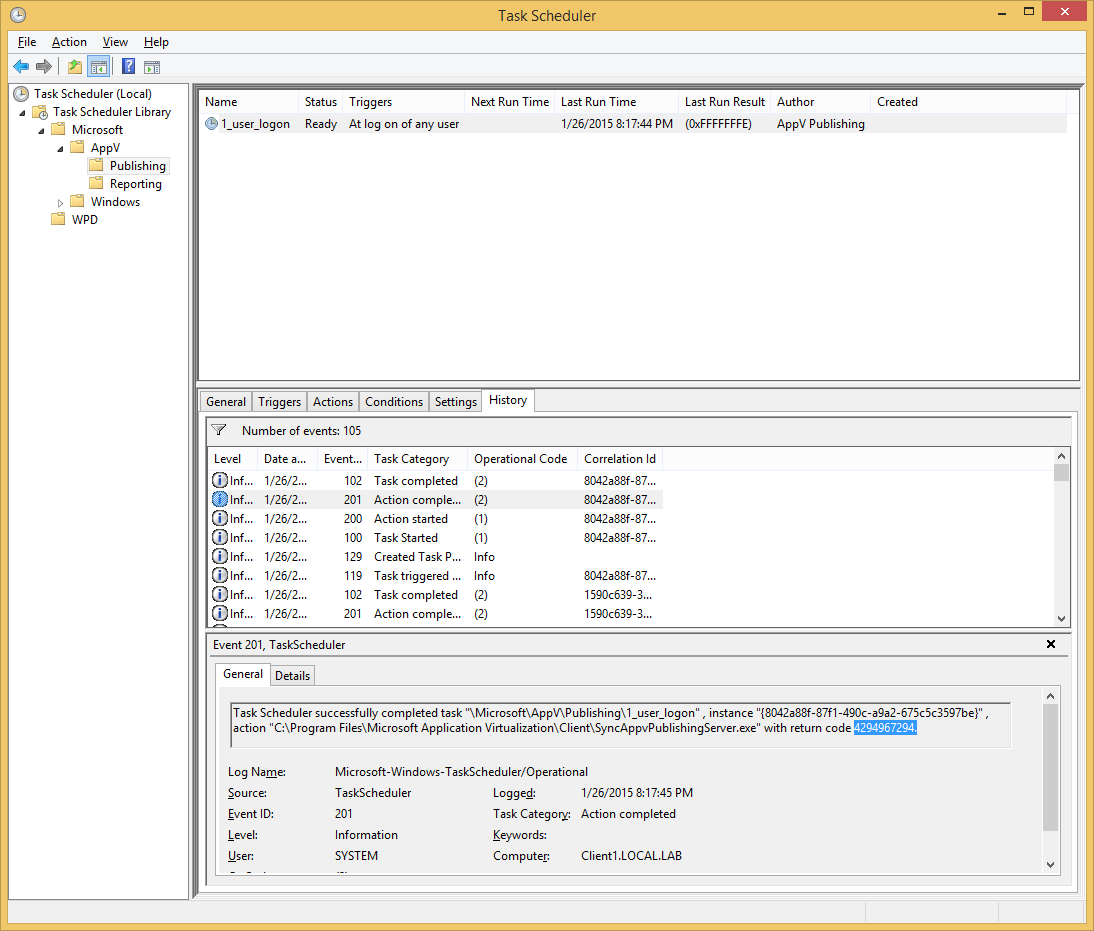Viewport: 1094px width, 931px height.
Task: Click info icon of event 102 with 1590c639
Action: 220,594
